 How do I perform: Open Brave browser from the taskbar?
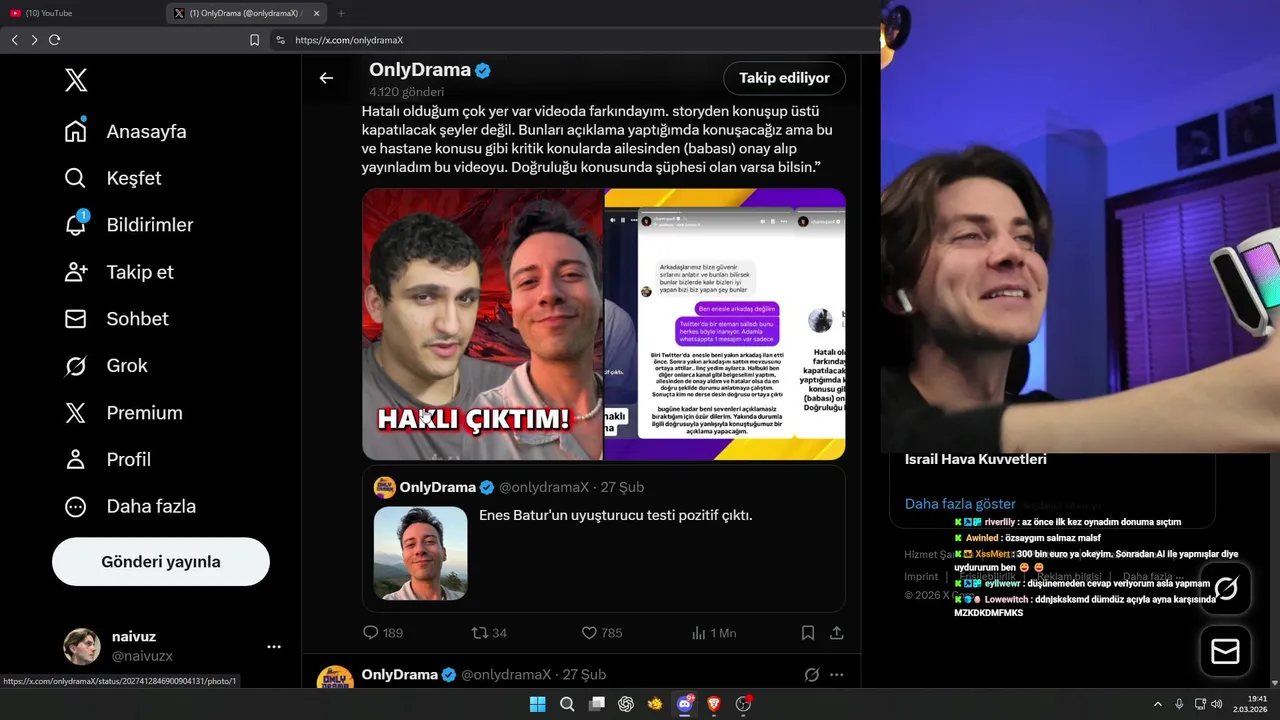coord(714,704)
